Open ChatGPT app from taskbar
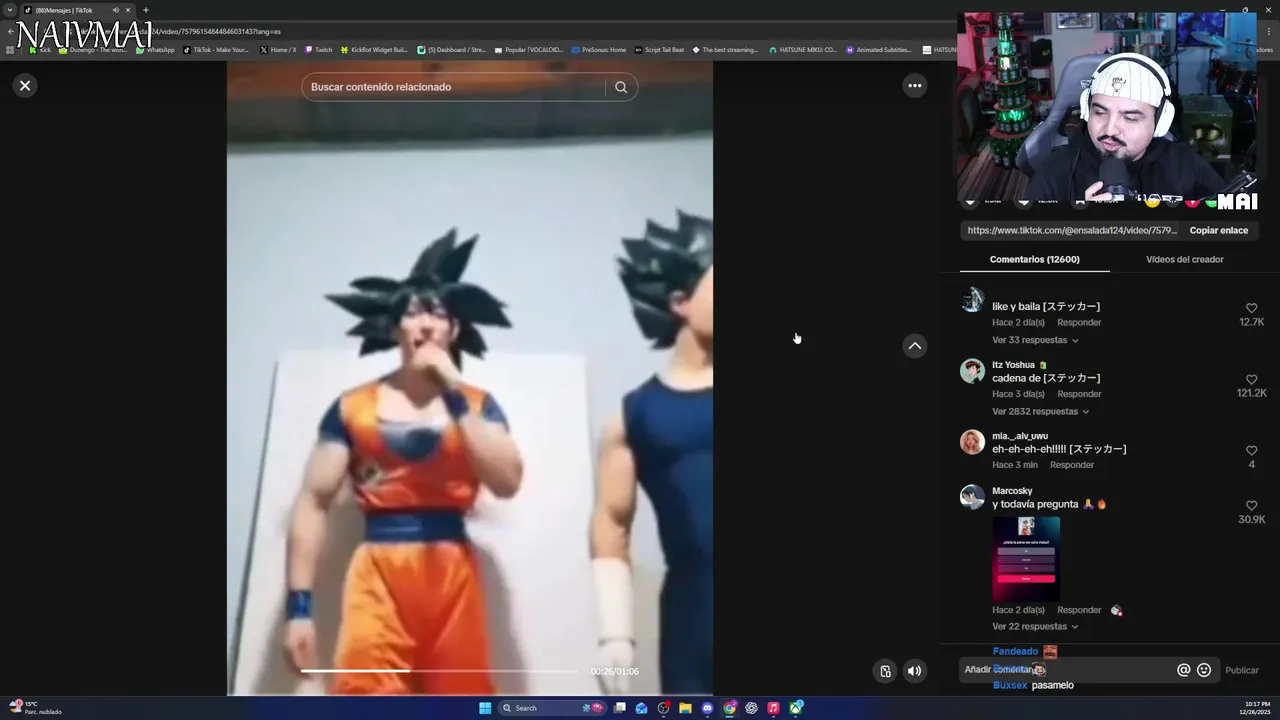The image size is (1280, 720). (x=751, y=708)
